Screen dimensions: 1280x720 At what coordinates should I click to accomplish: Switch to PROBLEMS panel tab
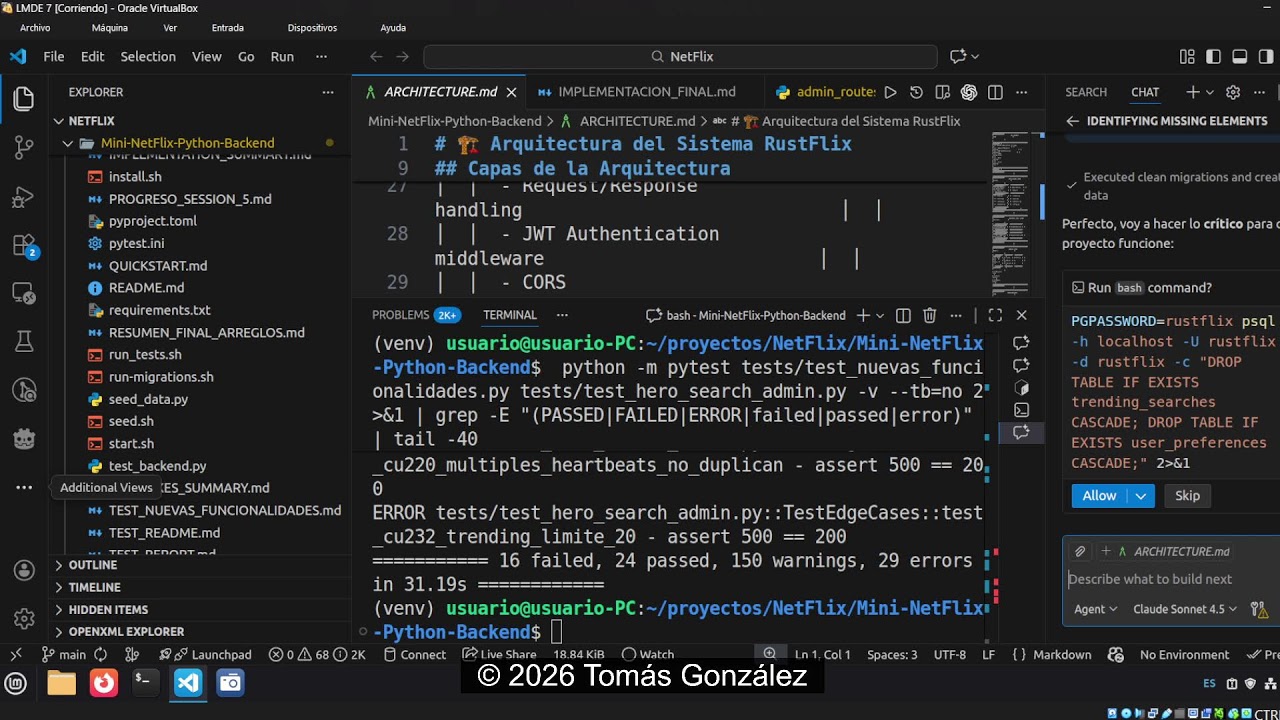pyautogui.click(x=415, y=315)
